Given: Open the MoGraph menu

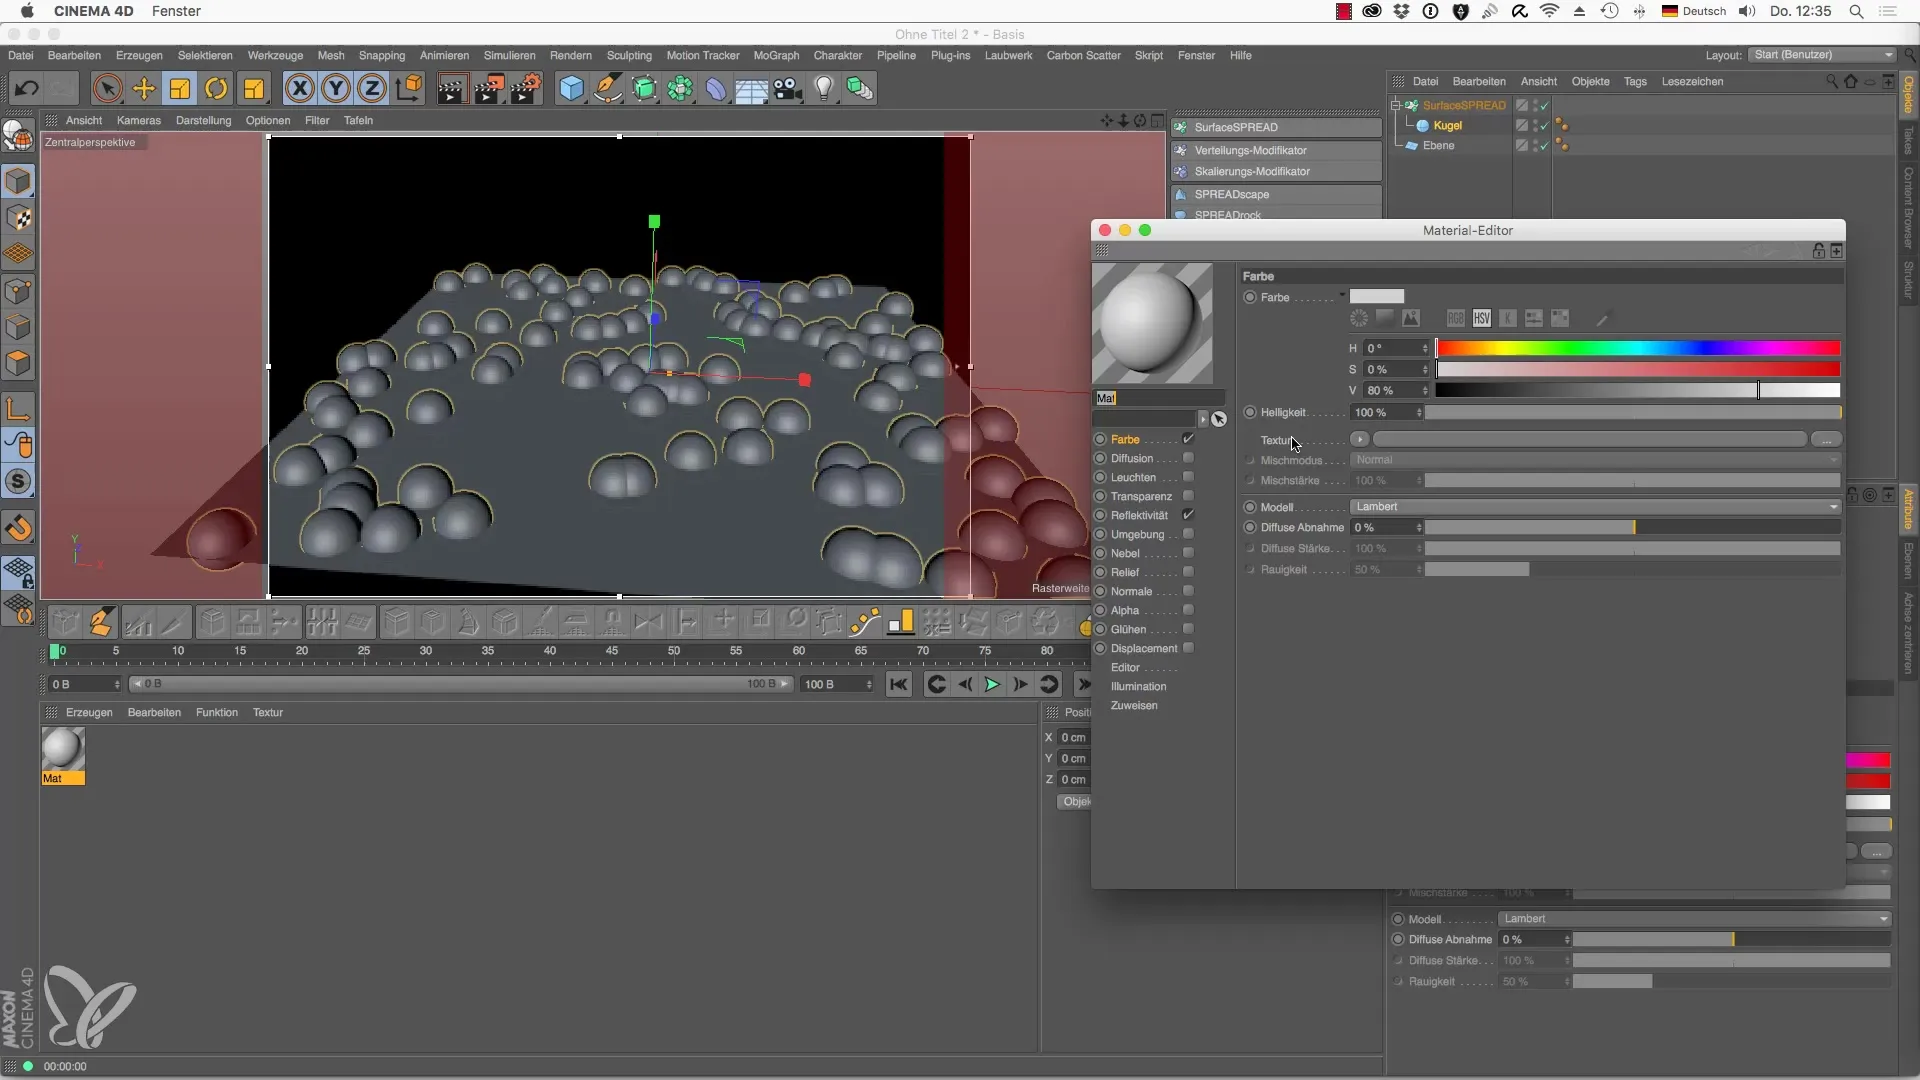Looking at the screenshot, I should pyautogui.click(x=776, y=55).
